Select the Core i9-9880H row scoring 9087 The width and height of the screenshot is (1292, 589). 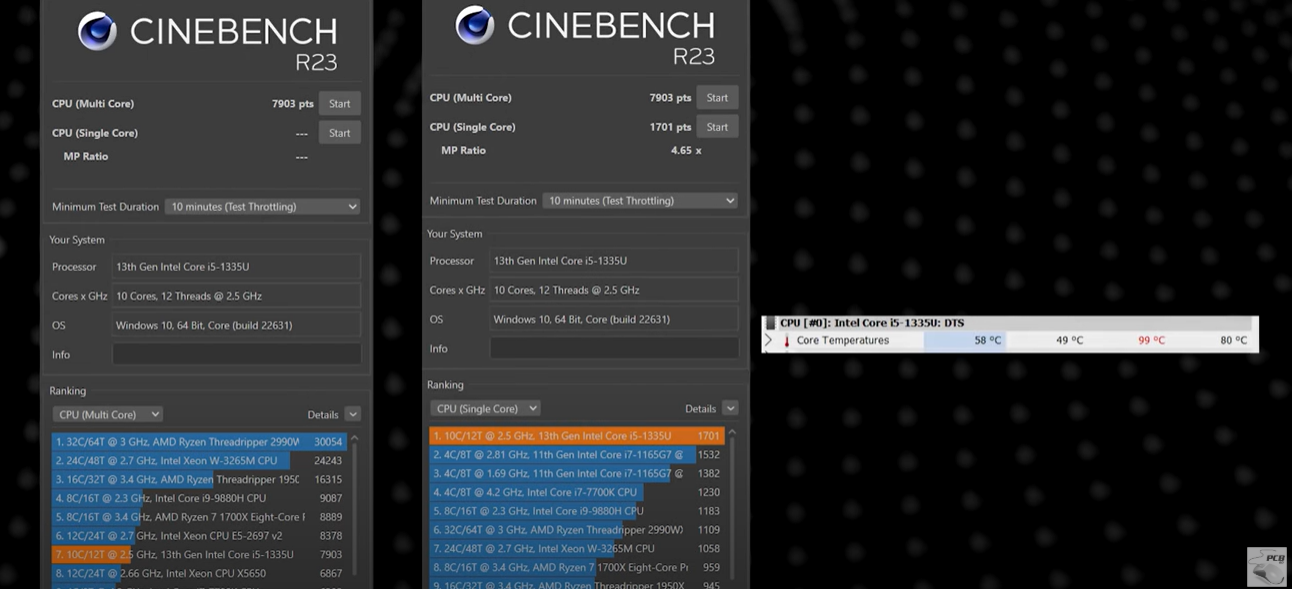pyautogui.click(x=198, y=498)
